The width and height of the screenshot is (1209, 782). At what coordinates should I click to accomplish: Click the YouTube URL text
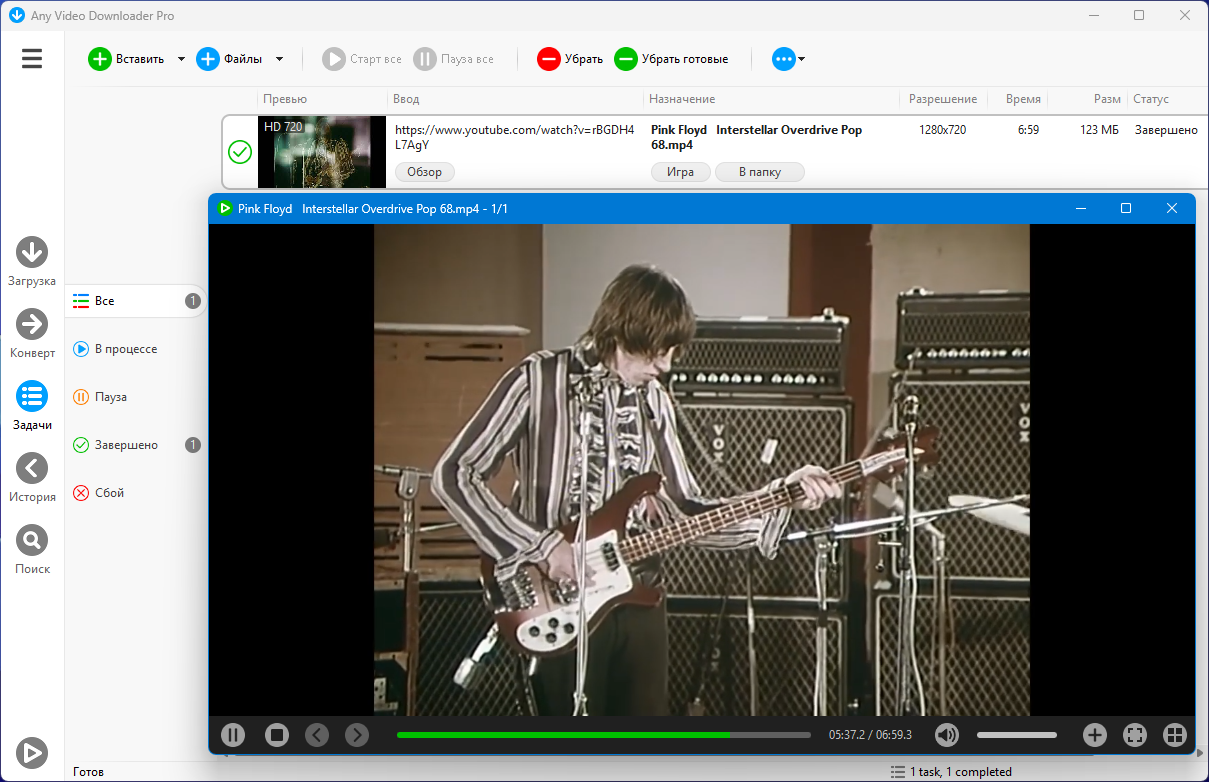[515, 137]
